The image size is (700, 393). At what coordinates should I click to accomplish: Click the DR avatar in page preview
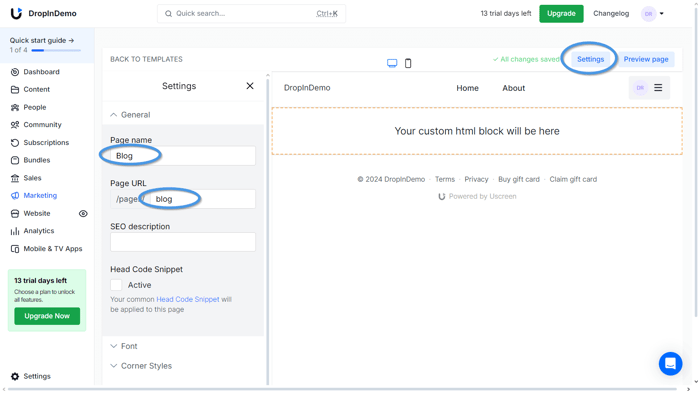[x=640, y=88]
